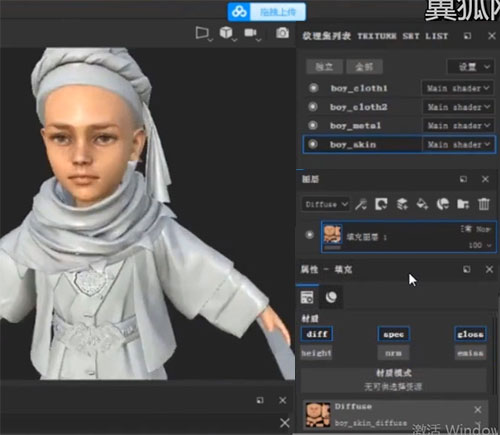Toggle the gloss channel button

[x=470, y=334]
